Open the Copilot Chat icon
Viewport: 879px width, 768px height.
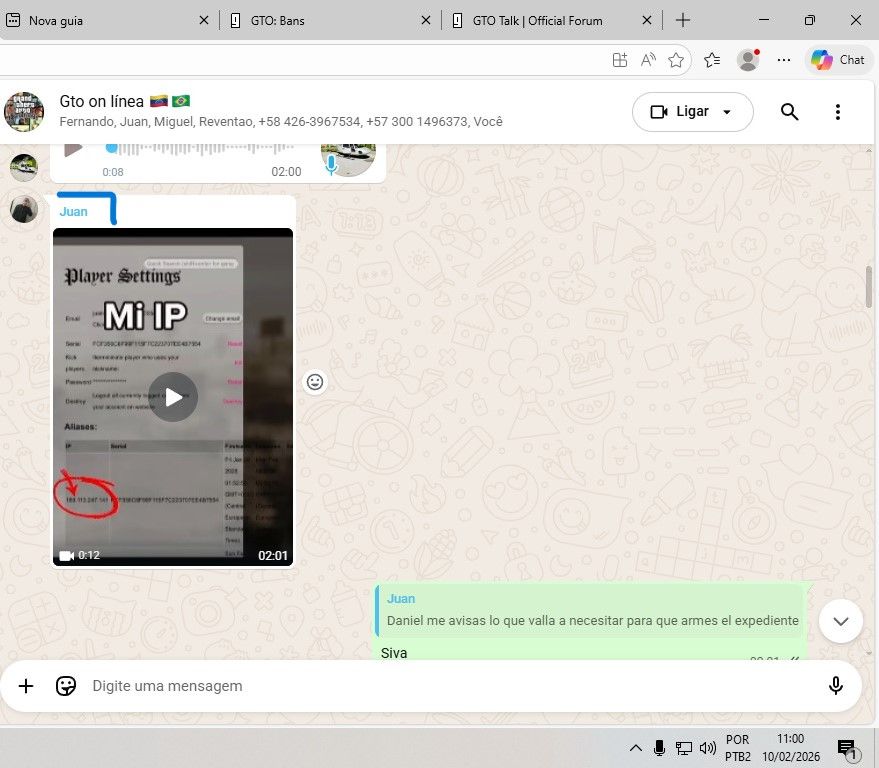pos(837,60)
